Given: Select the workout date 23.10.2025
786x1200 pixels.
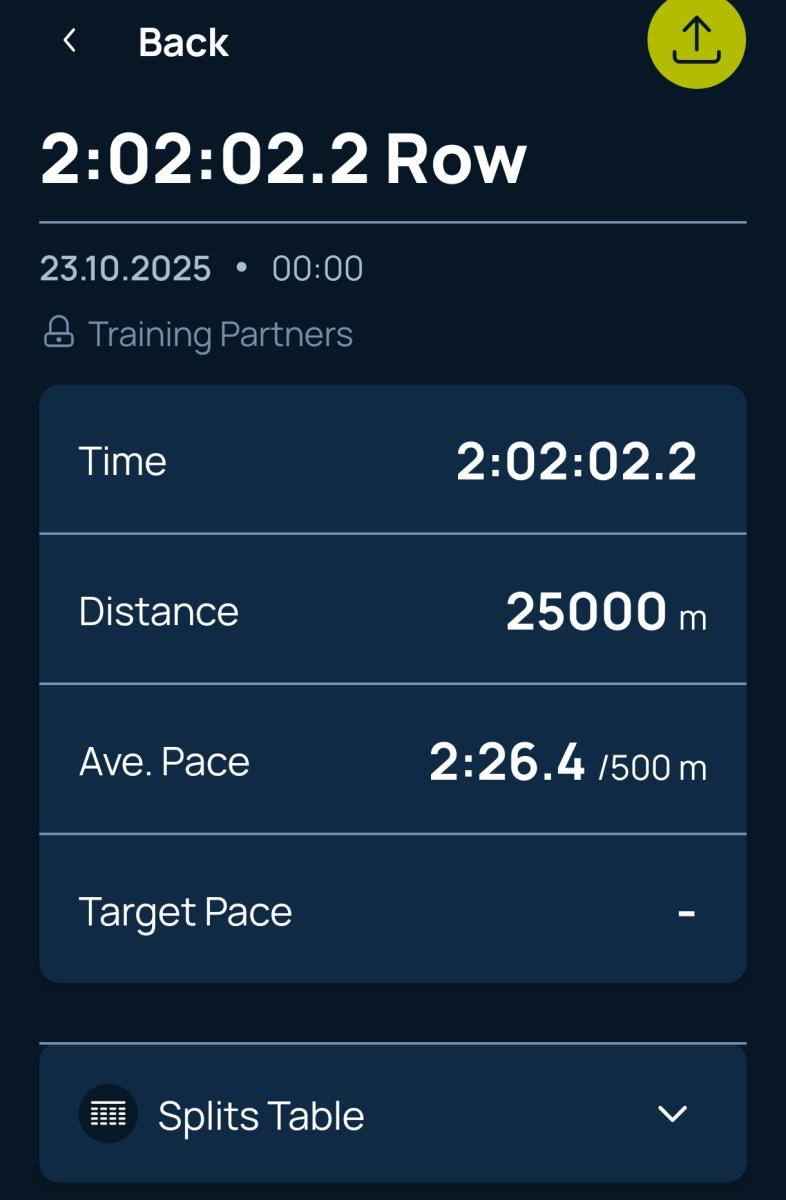Looking at the screenshot, I should [126, 268].
